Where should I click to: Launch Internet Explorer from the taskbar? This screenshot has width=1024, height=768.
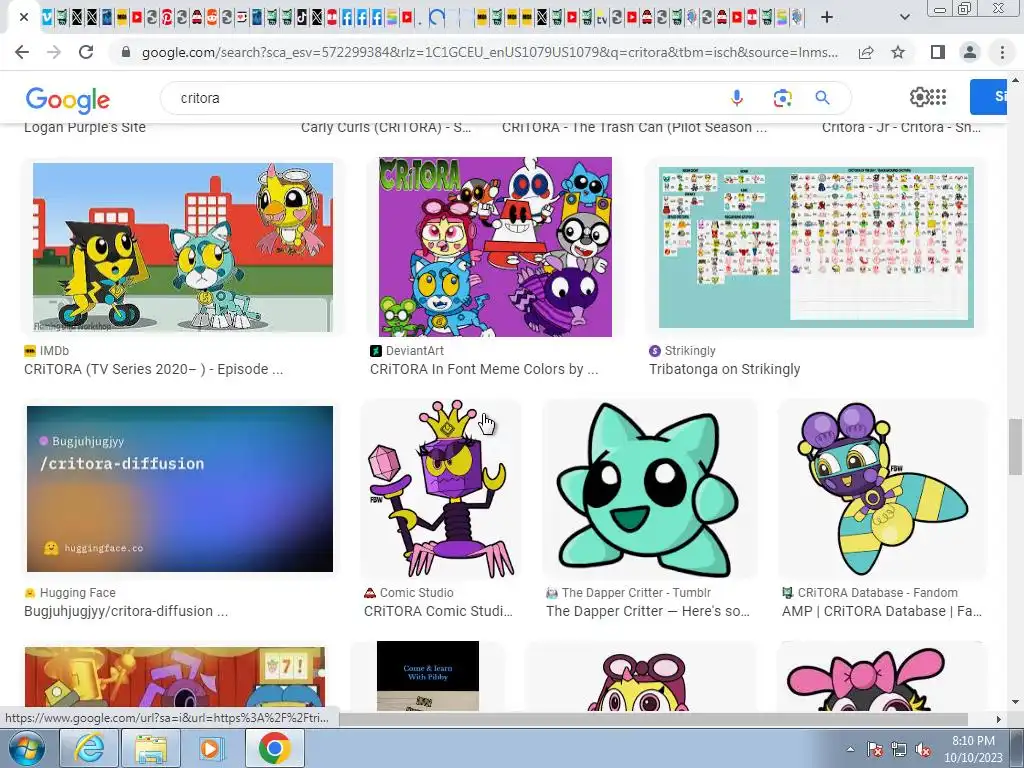tap(89, 748)
